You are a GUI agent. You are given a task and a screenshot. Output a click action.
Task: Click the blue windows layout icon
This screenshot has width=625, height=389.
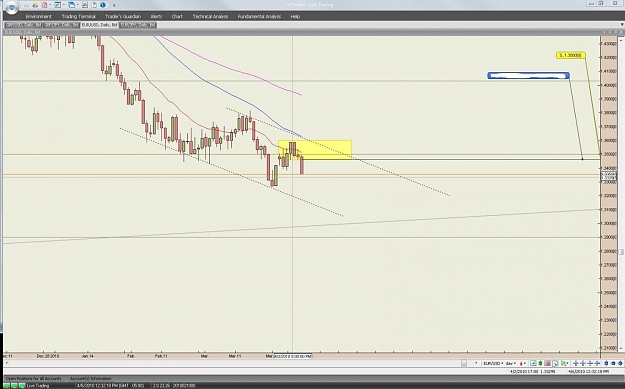click(x=71, y=5)
